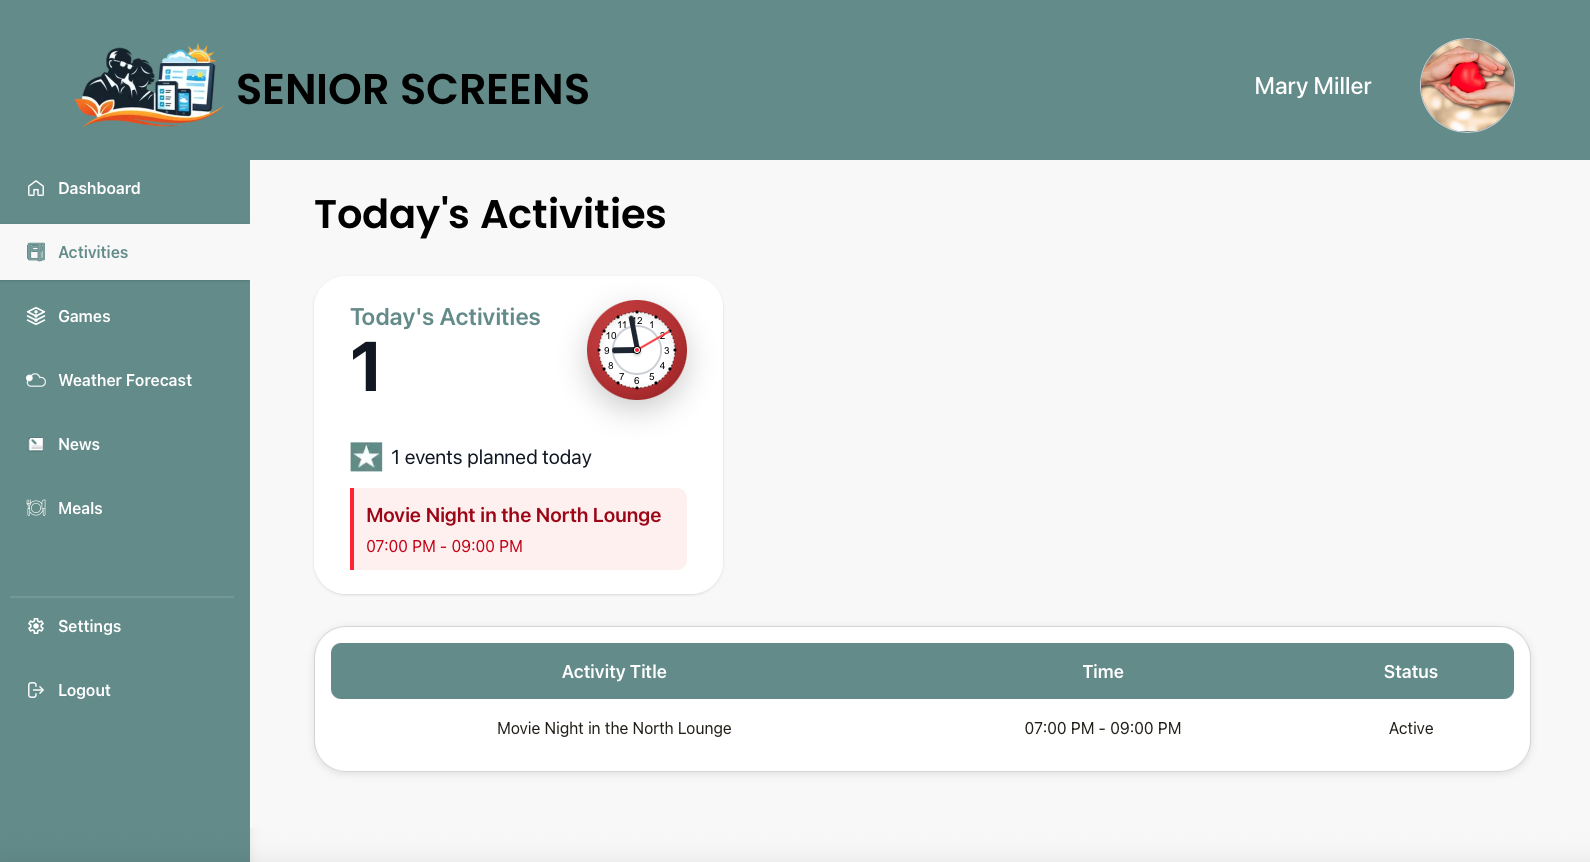Click the SENIOR SCREENS title text
Image resolution: width=1590 pixels, height=862 pixels.
tap(413, 89)
